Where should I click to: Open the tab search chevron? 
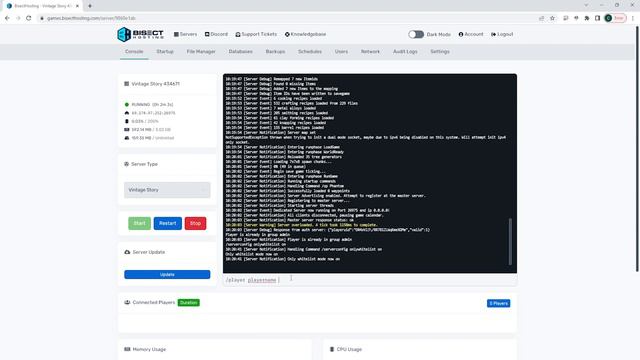click(587, 5)
